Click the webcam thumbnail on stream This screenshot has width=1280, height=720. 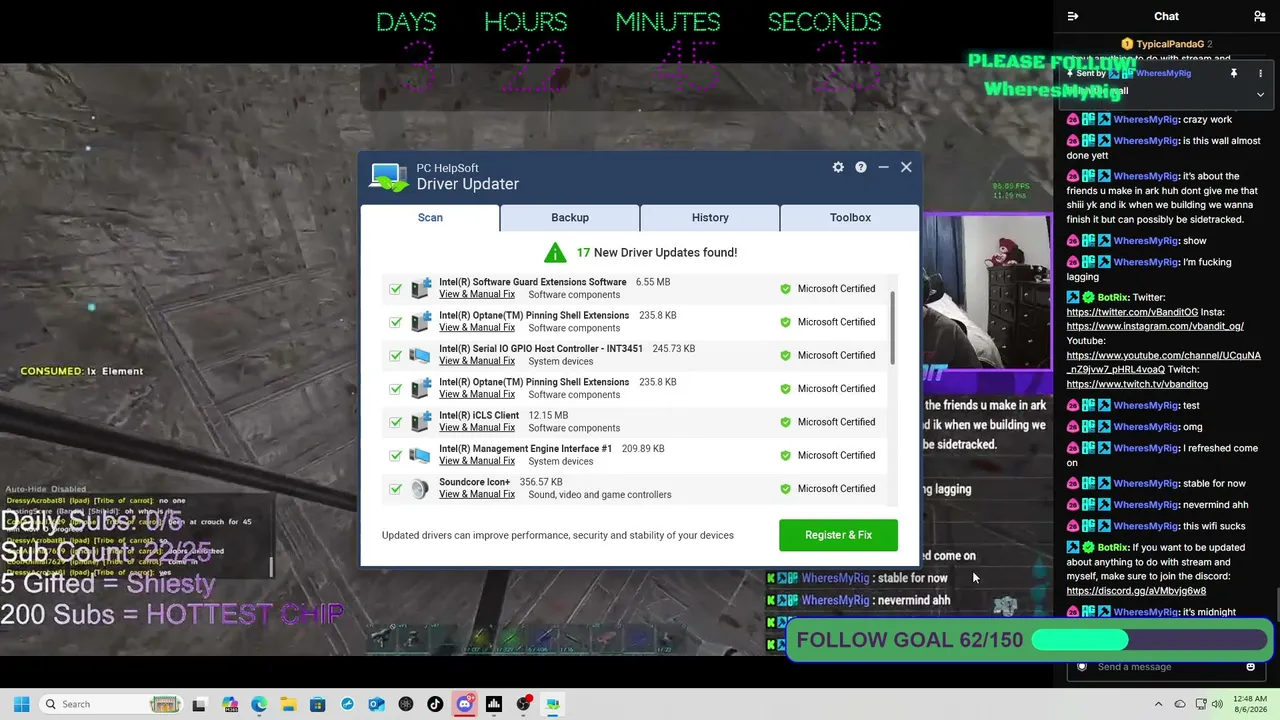tap(986, 290)
